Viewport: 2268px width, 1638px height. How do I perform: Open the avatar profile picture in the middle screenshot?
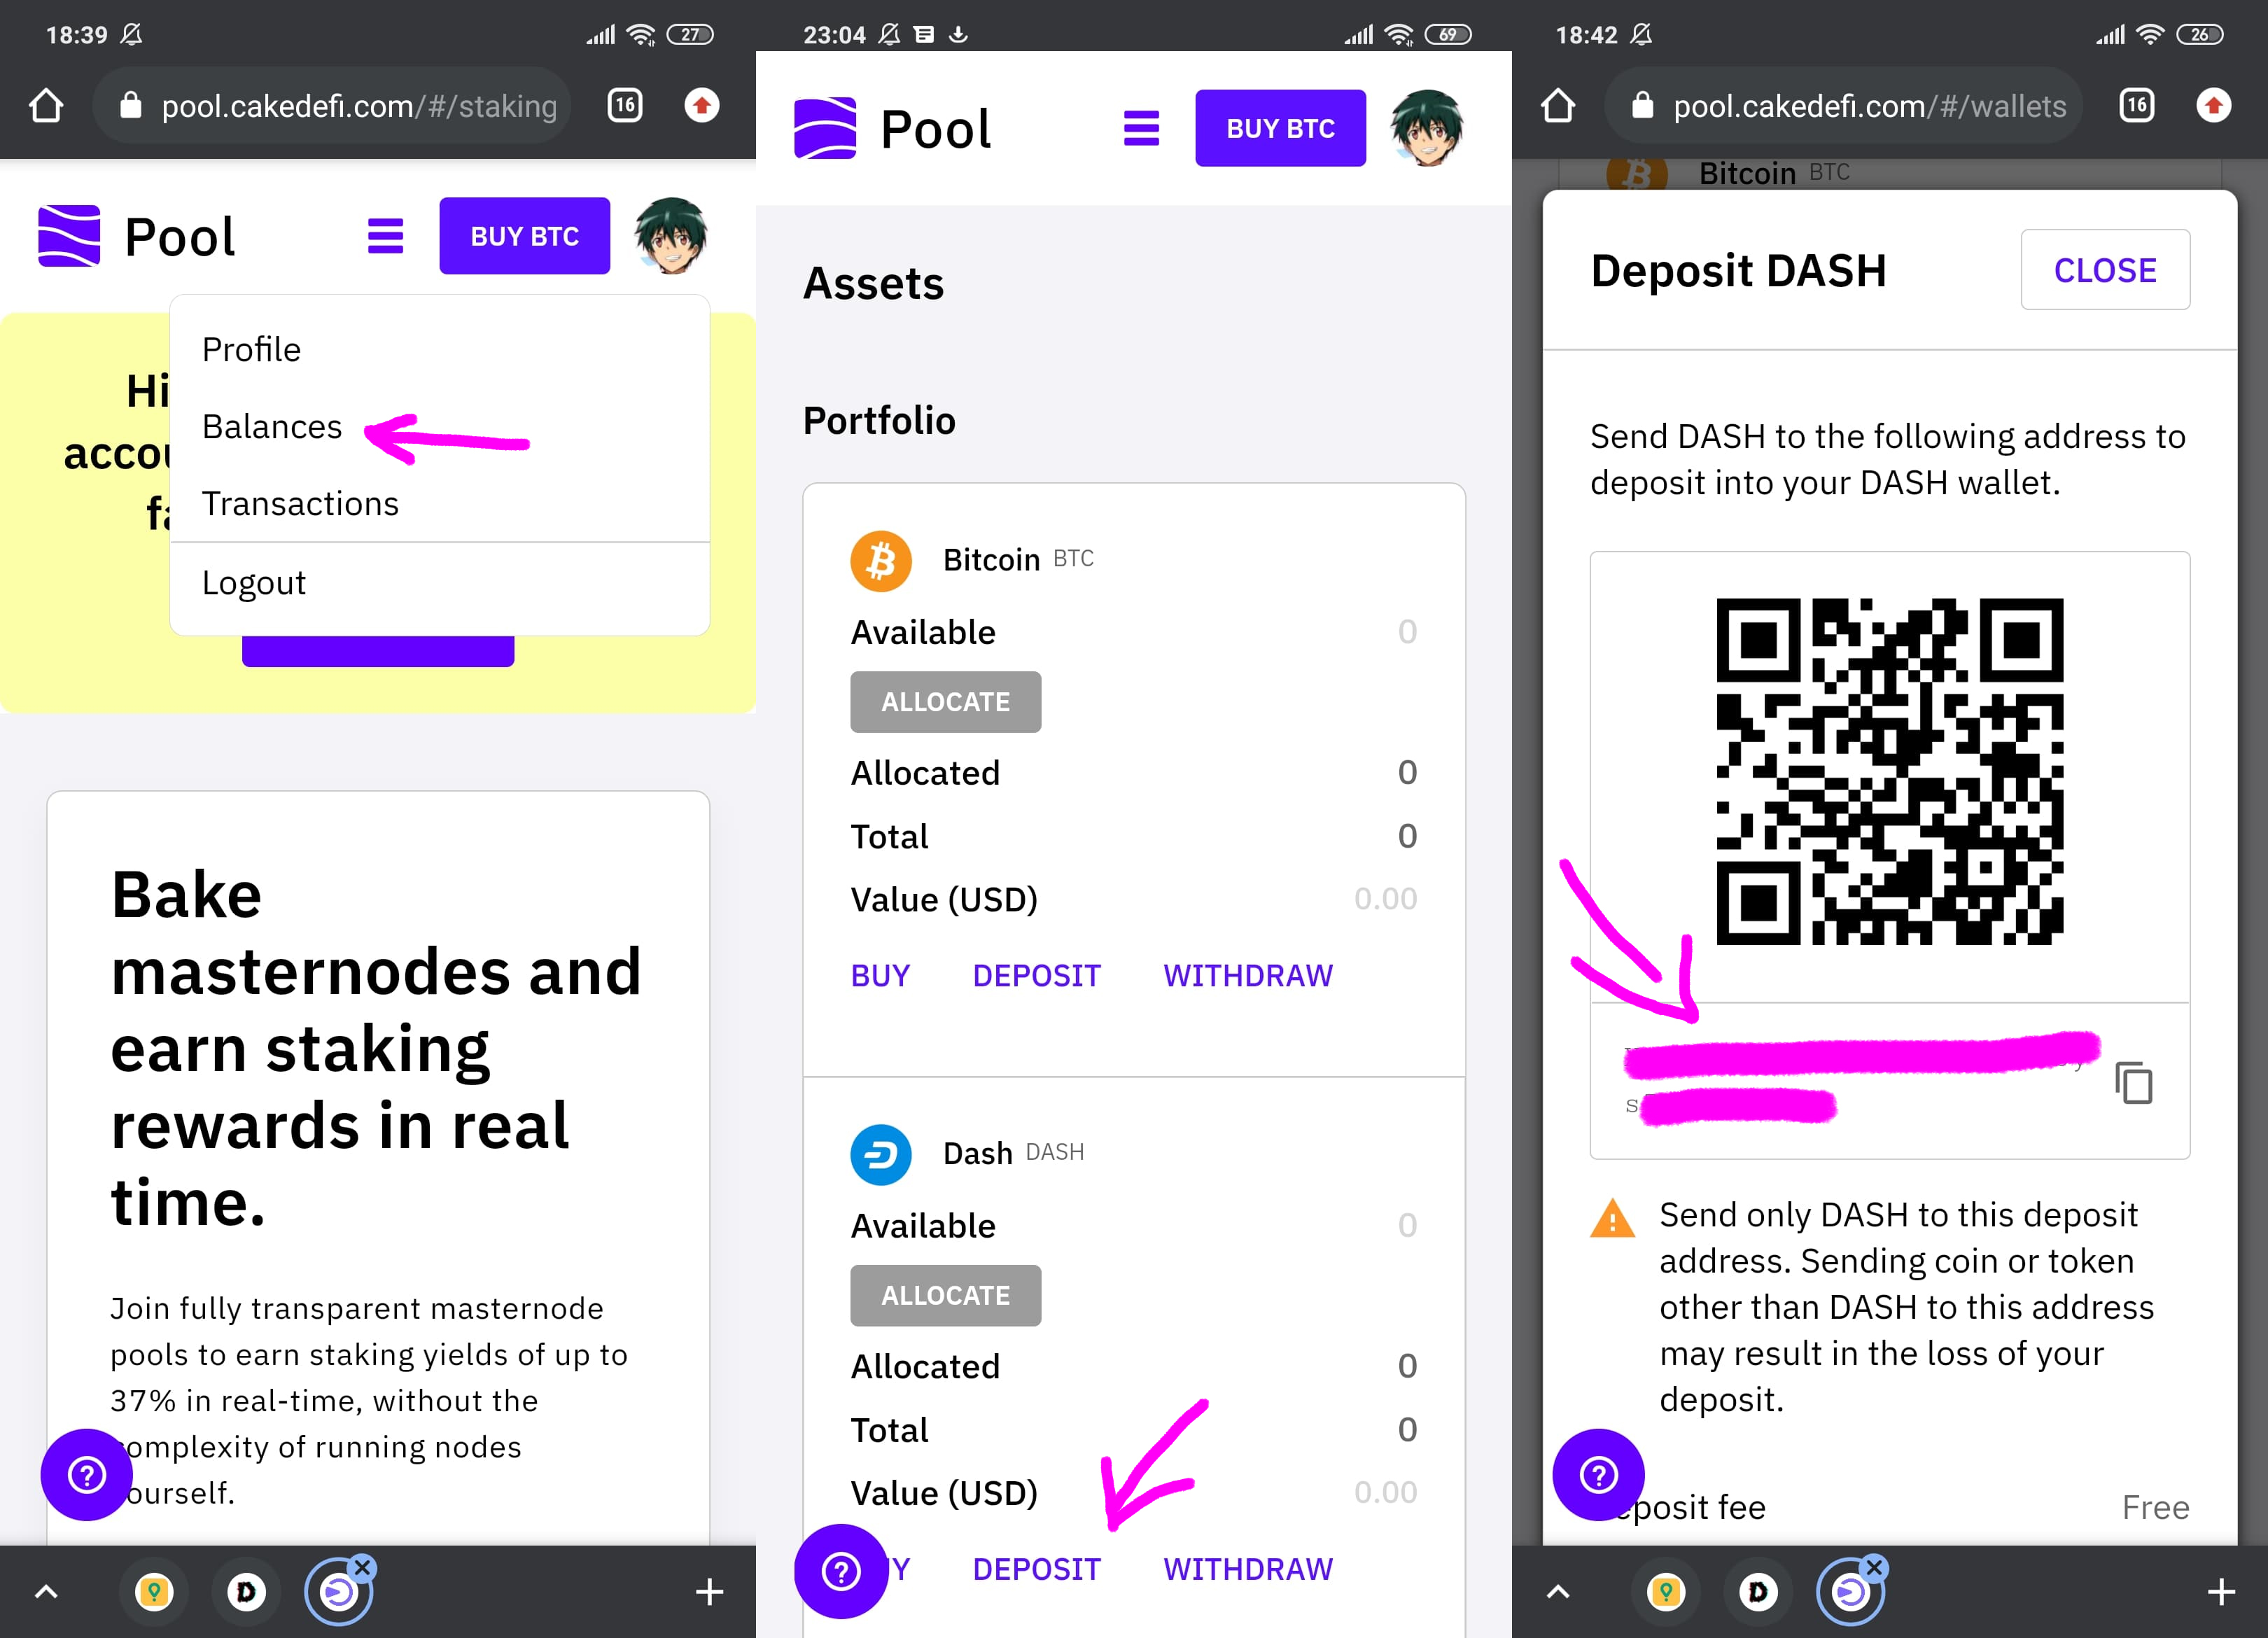point(1427,128)
